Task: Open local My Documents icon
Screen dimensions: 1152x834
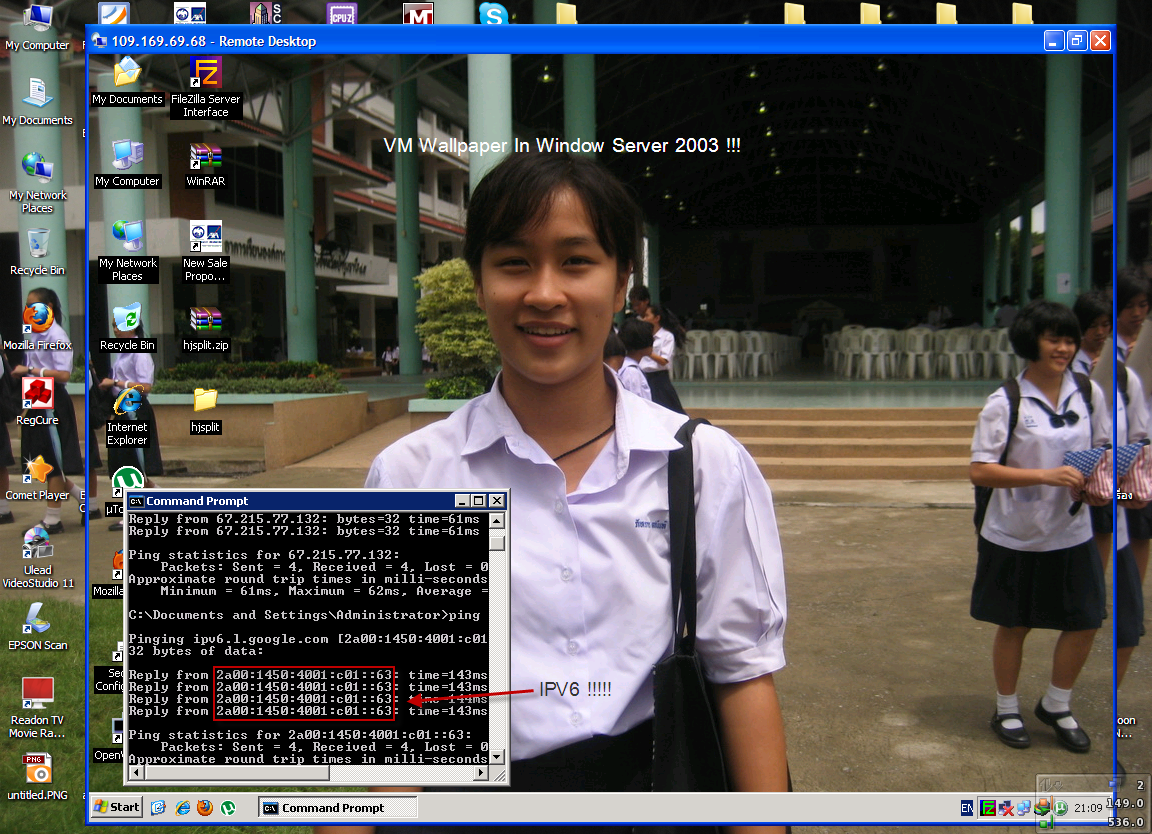Action: pos(37,101)
